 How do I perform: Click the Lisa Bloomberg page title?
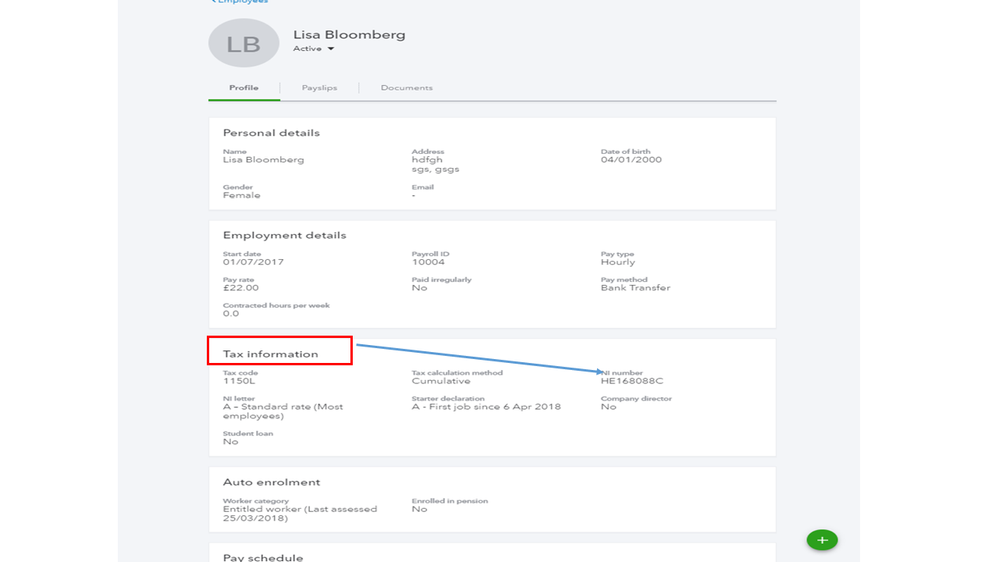point(349,35)
